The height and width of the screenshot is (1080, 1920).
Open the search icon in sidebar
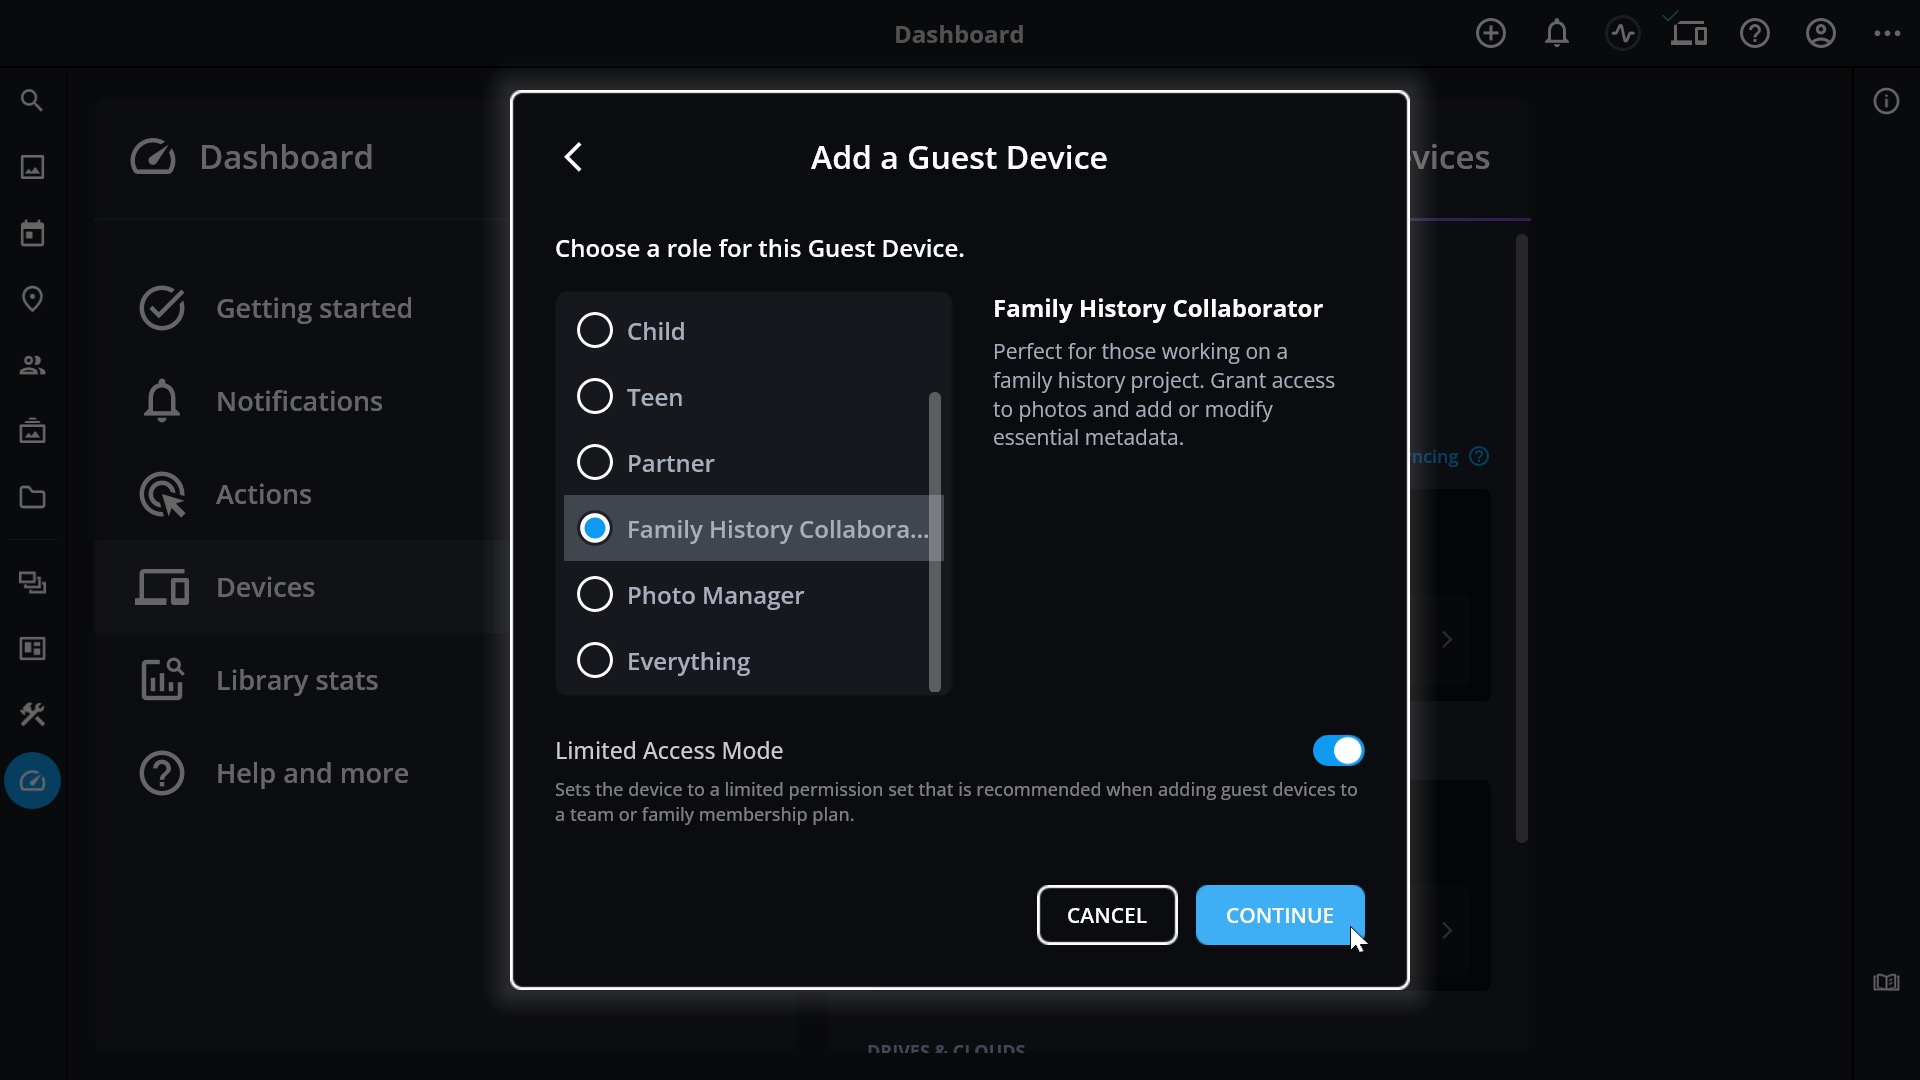[x=32, y=101]
